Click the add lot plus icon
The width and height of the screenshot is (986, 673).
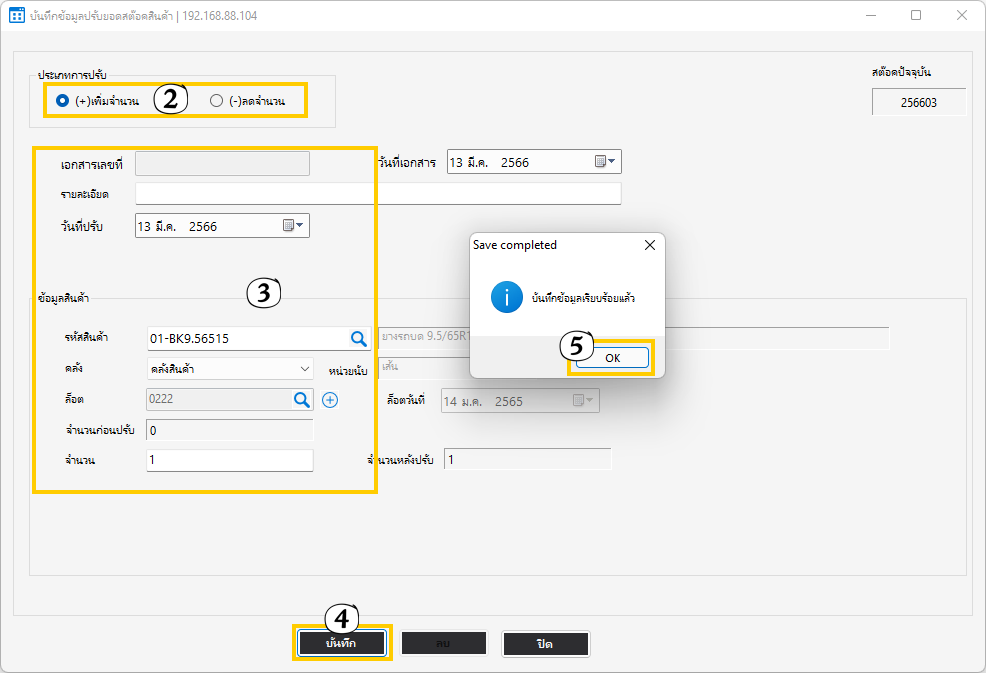pos(331,400)
